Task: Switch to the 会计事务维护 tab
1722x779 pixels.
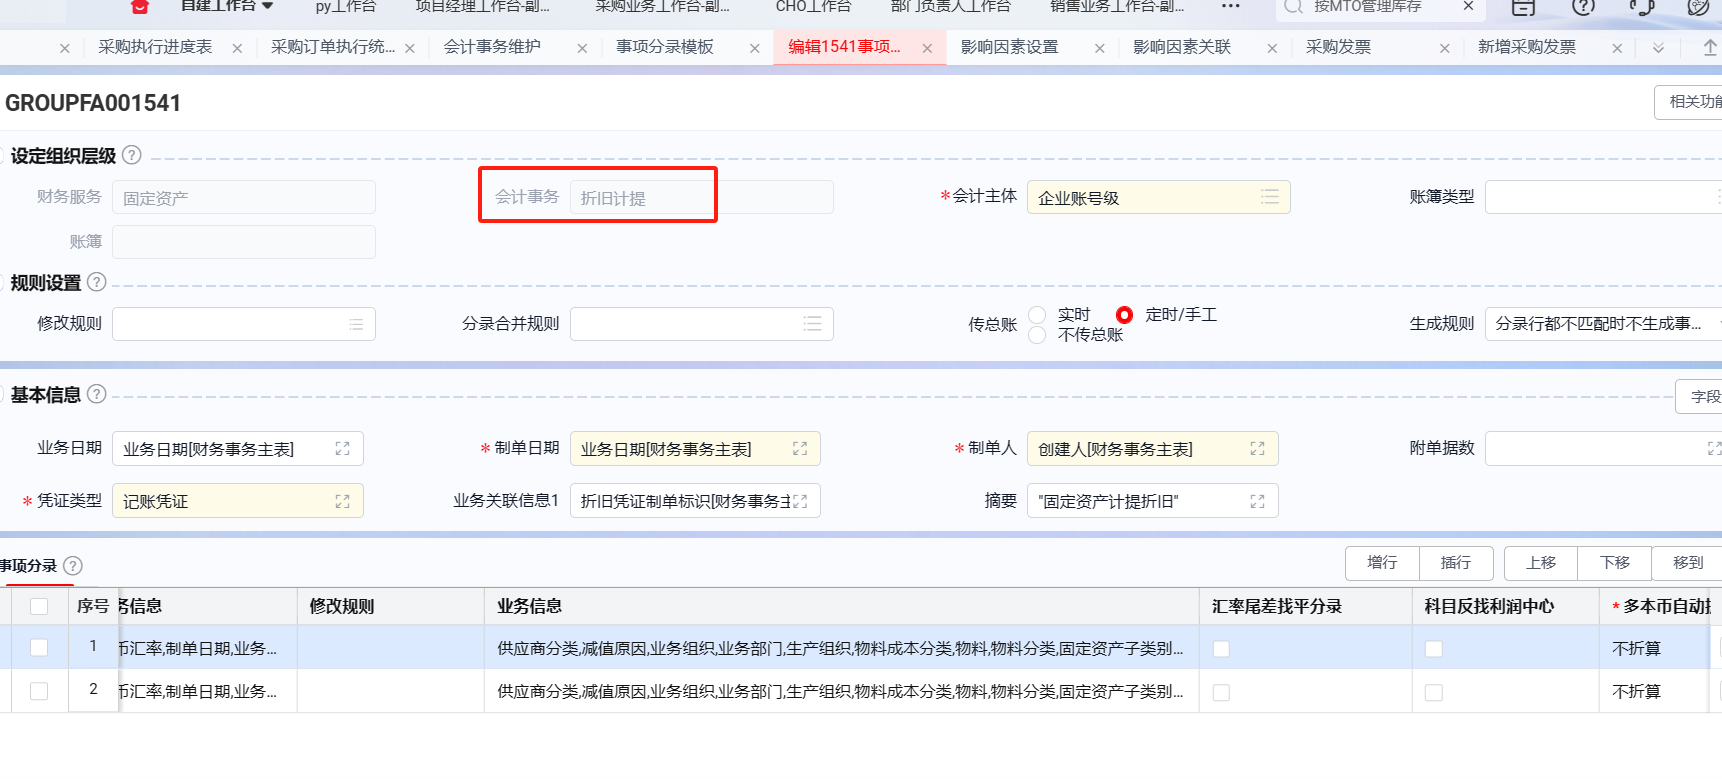Action: (x=492, y=47)
